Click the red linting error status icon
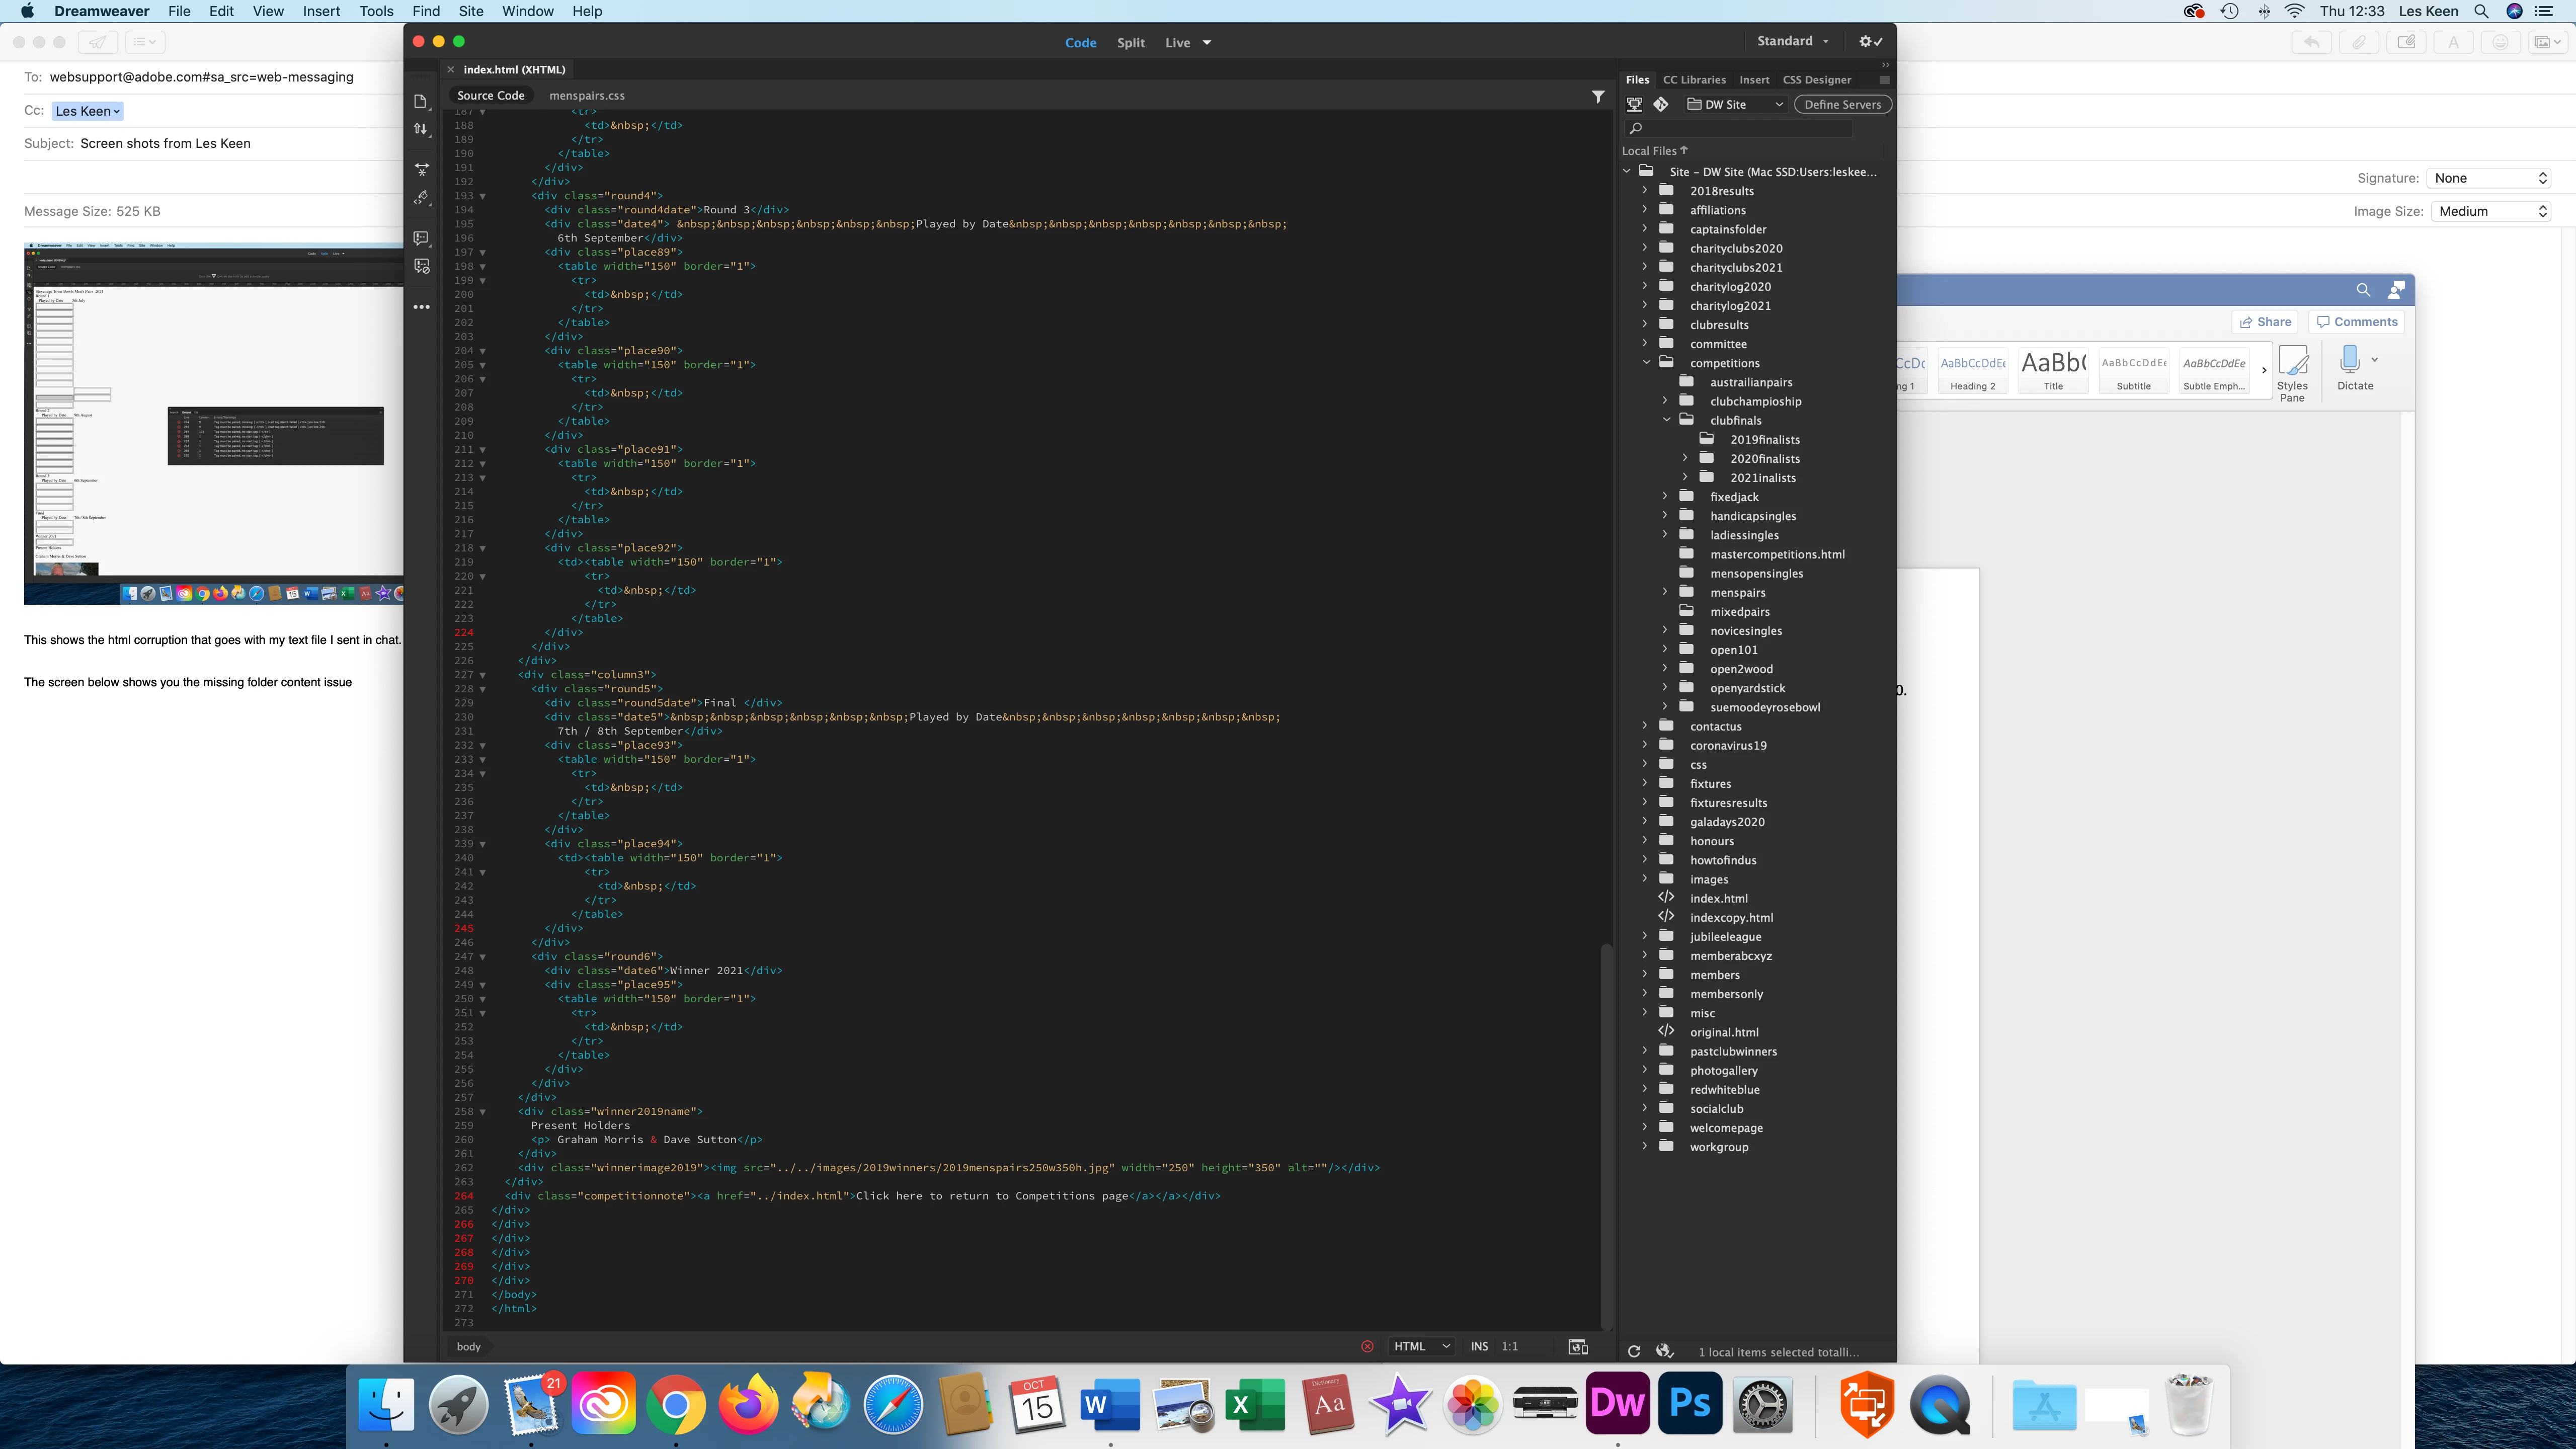Image resolution: width=2576 pixels, height=1449 pixels. click(x=1367, y=1346)
